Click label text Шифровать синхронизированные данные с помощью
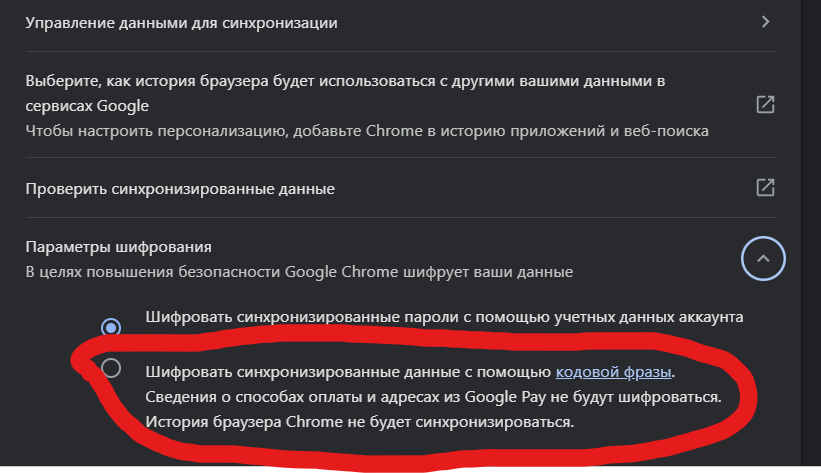 point(348,372)
